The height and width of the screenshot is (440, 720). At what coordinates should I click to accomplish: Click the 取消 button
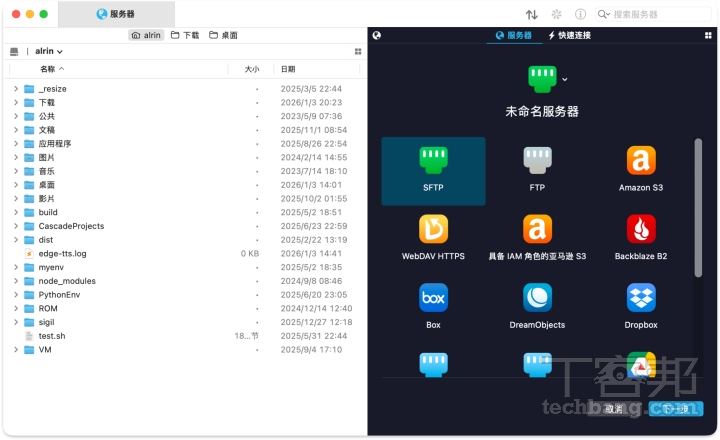point(615,408)
